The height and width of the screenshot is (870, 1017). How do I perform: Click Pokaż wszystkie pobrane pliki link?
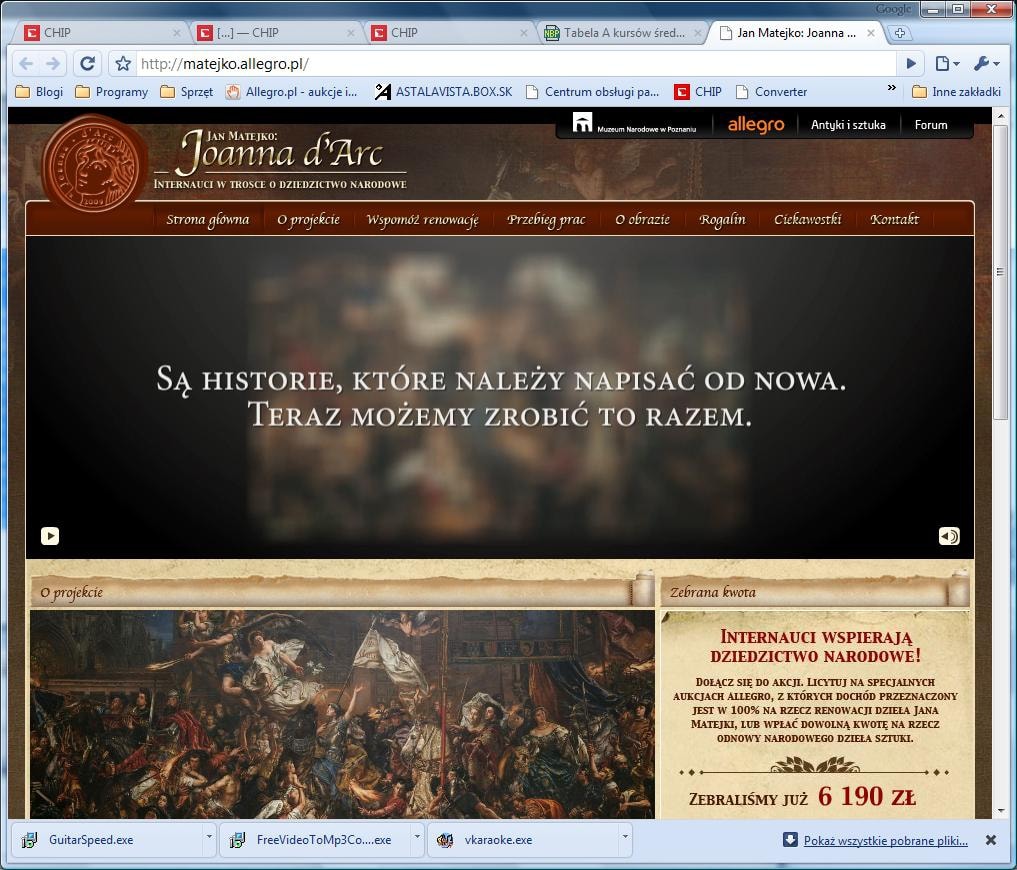[885, 841]
